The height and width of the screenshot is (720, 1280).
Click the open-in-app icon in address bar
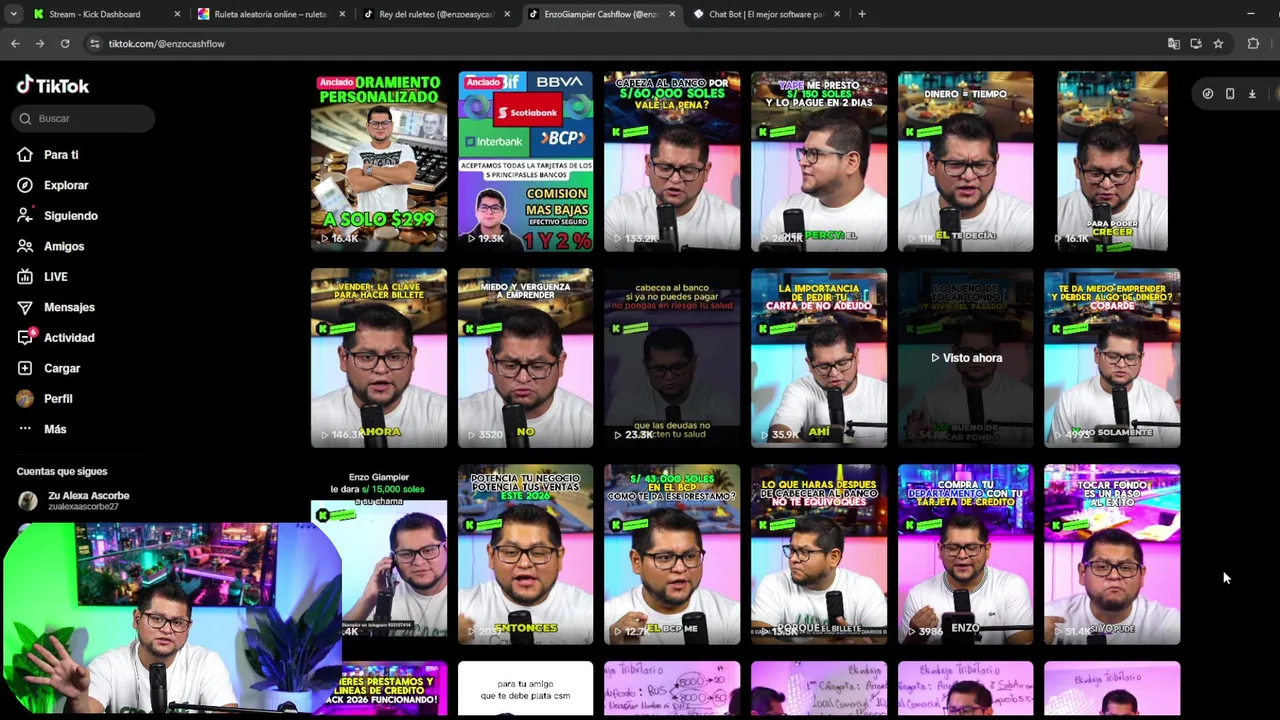coord(1196,44)
